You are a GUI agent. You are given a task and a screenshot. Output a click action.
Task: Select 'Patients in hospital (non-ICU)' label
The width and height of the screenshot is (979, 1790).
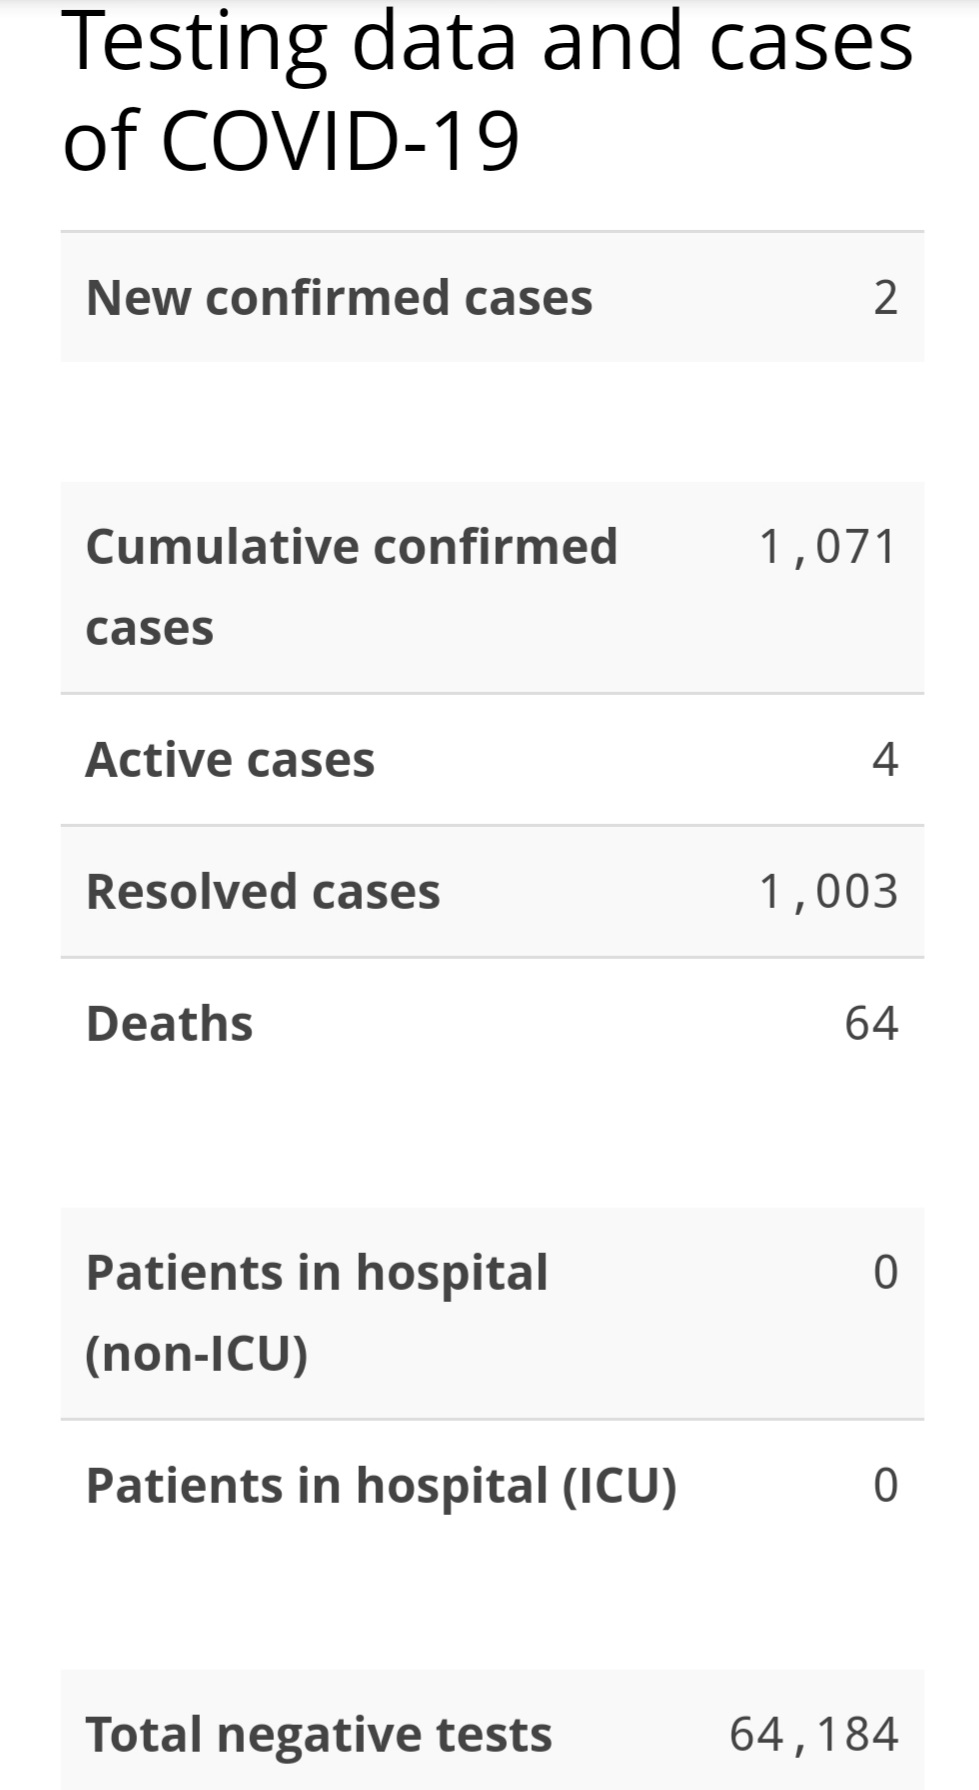317,1313
